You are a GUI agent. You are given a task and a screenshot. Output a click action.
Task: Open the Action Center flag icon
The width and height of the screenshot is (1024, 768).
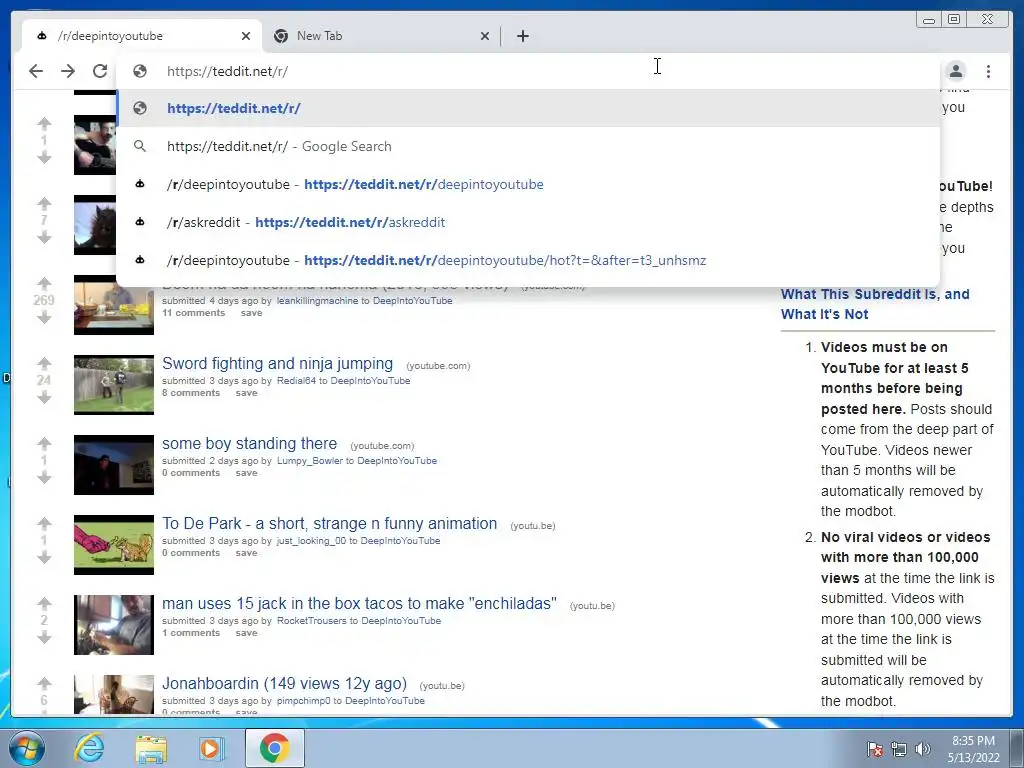tap(874, 749)
